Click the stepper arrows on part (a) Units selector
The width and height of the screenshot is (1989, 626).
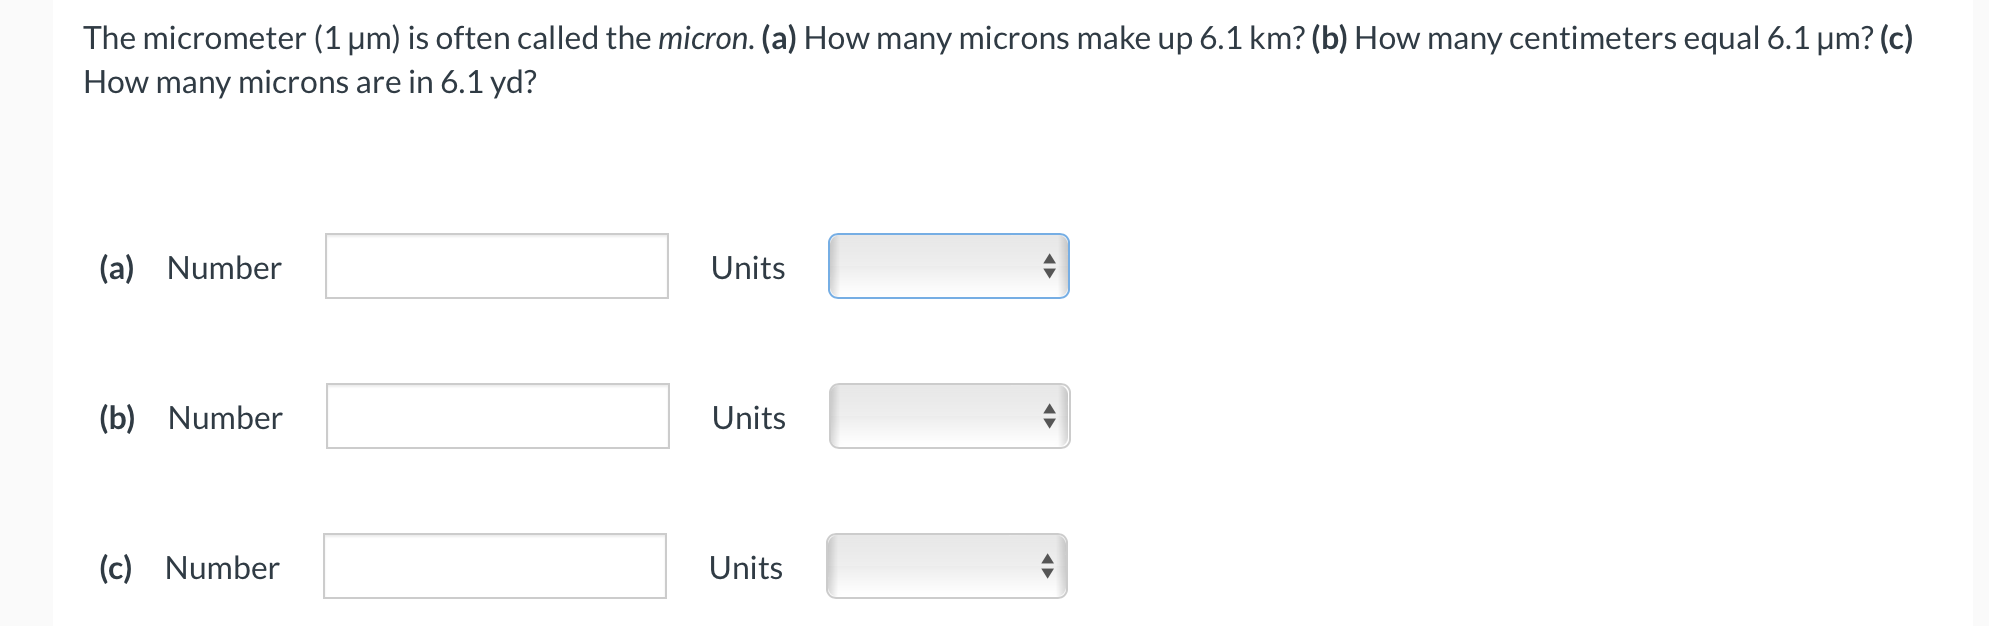click(x=1048, y=266)
